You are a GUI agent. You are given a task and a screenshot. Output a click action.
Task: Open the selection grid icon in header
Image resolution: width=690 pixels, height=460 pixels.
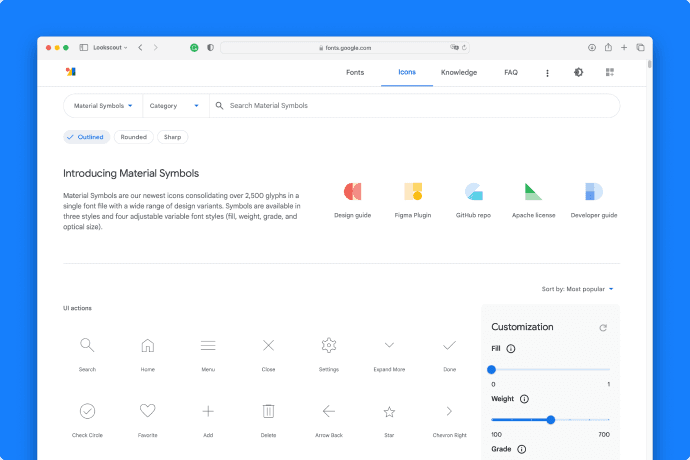[609, 72]
